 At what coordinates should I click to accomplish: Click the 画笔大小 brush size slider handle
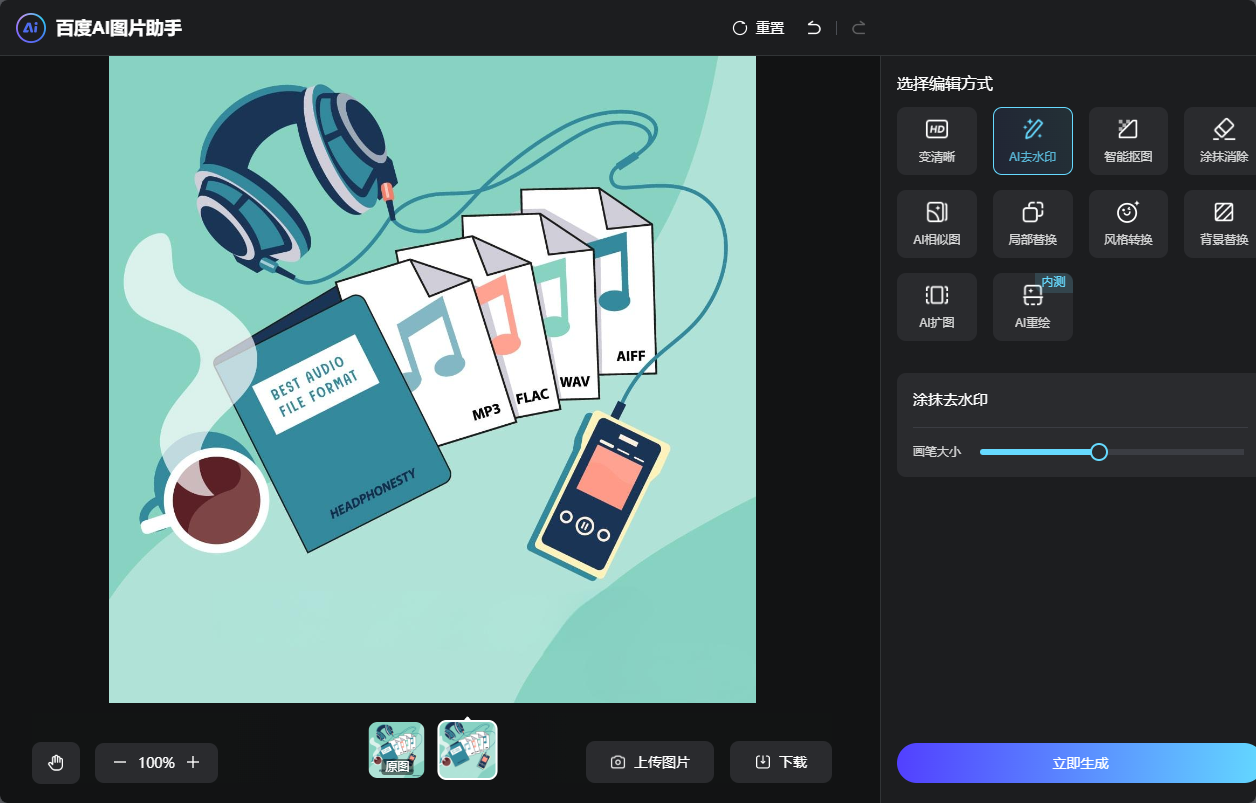(x=1098, y=452)
